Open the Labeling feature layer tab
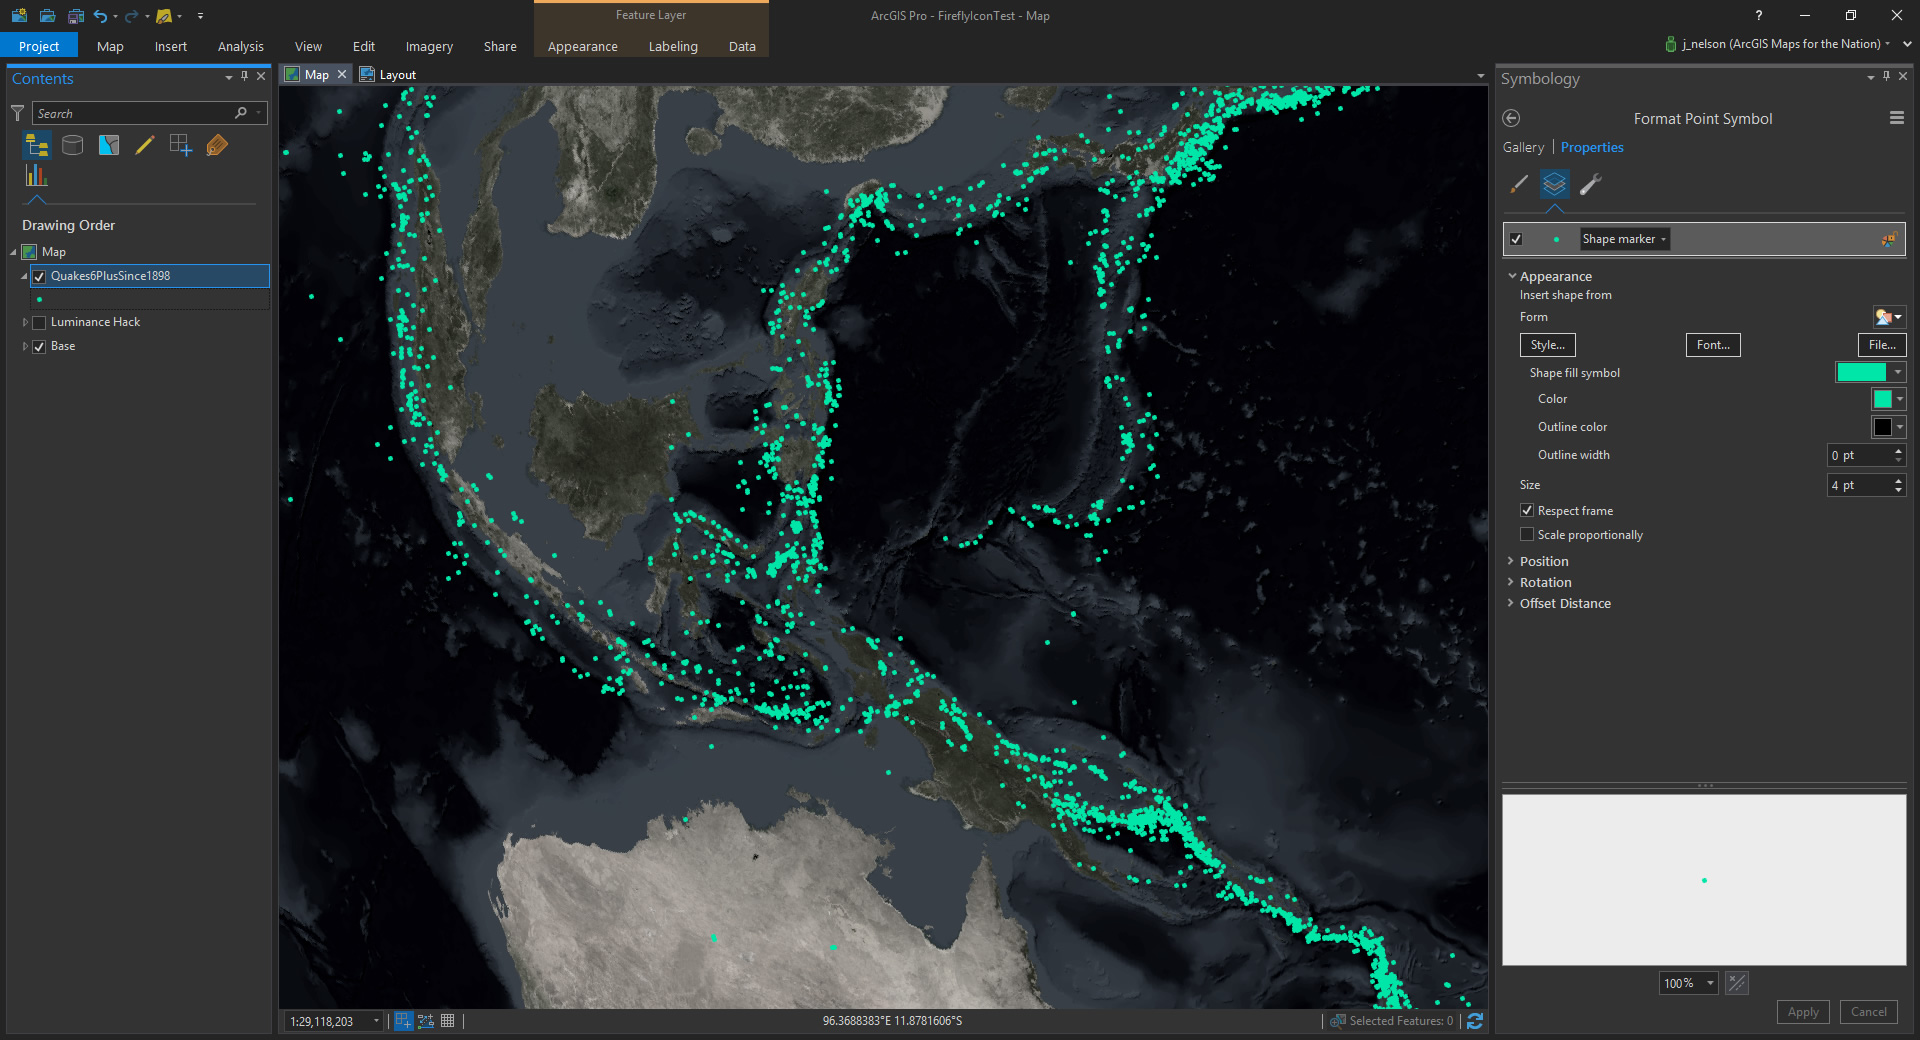Image resolution: width=1920 pixels, height=1040 pixels. [x=673, y=46]
